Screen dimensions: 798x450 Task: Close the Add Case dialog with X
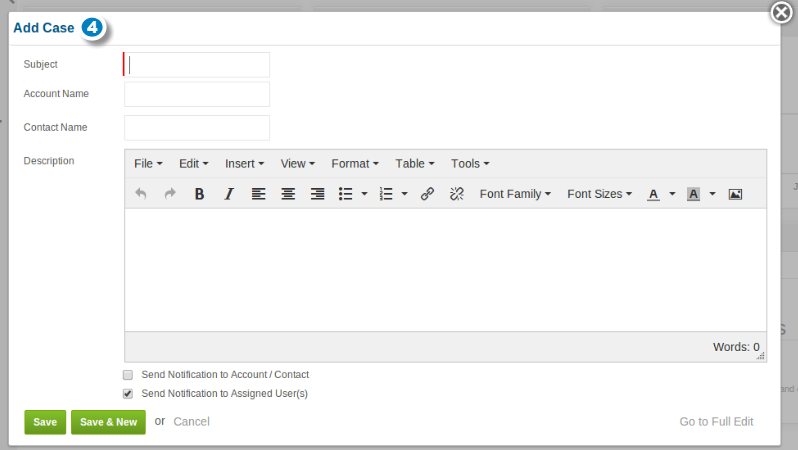tap(781, 12)
